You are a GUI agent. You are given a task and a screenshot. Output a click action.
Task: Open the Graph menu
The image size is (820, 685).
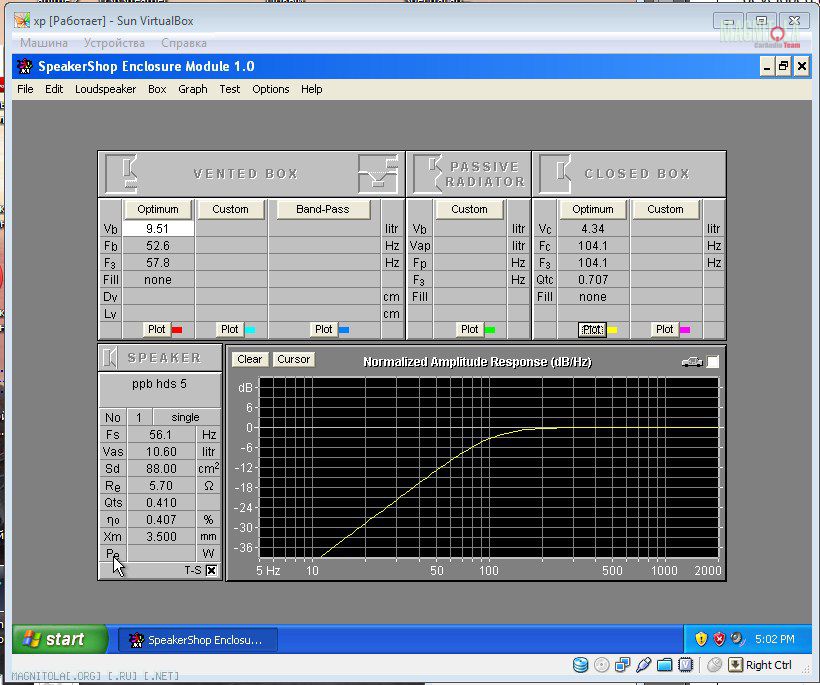click(193, 89)
